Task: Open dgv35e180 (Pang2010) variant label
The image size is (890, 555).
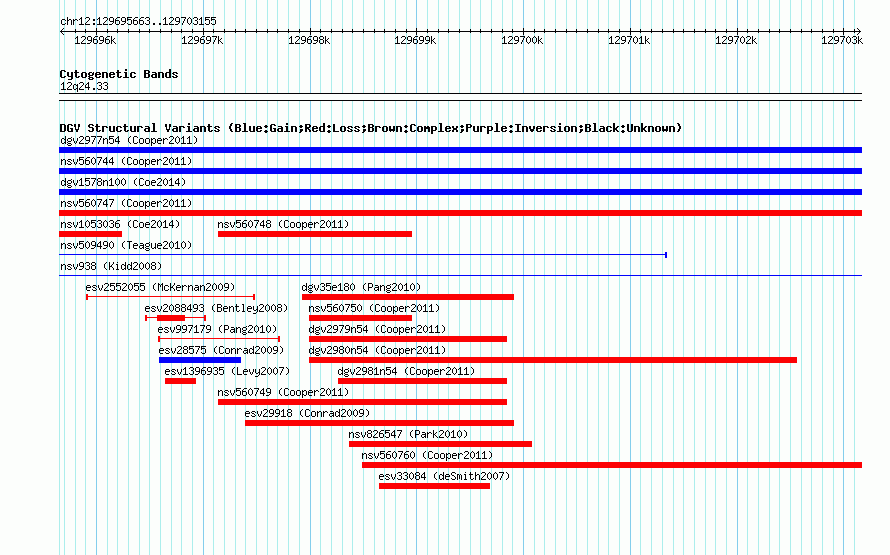Action: (361, 287)
